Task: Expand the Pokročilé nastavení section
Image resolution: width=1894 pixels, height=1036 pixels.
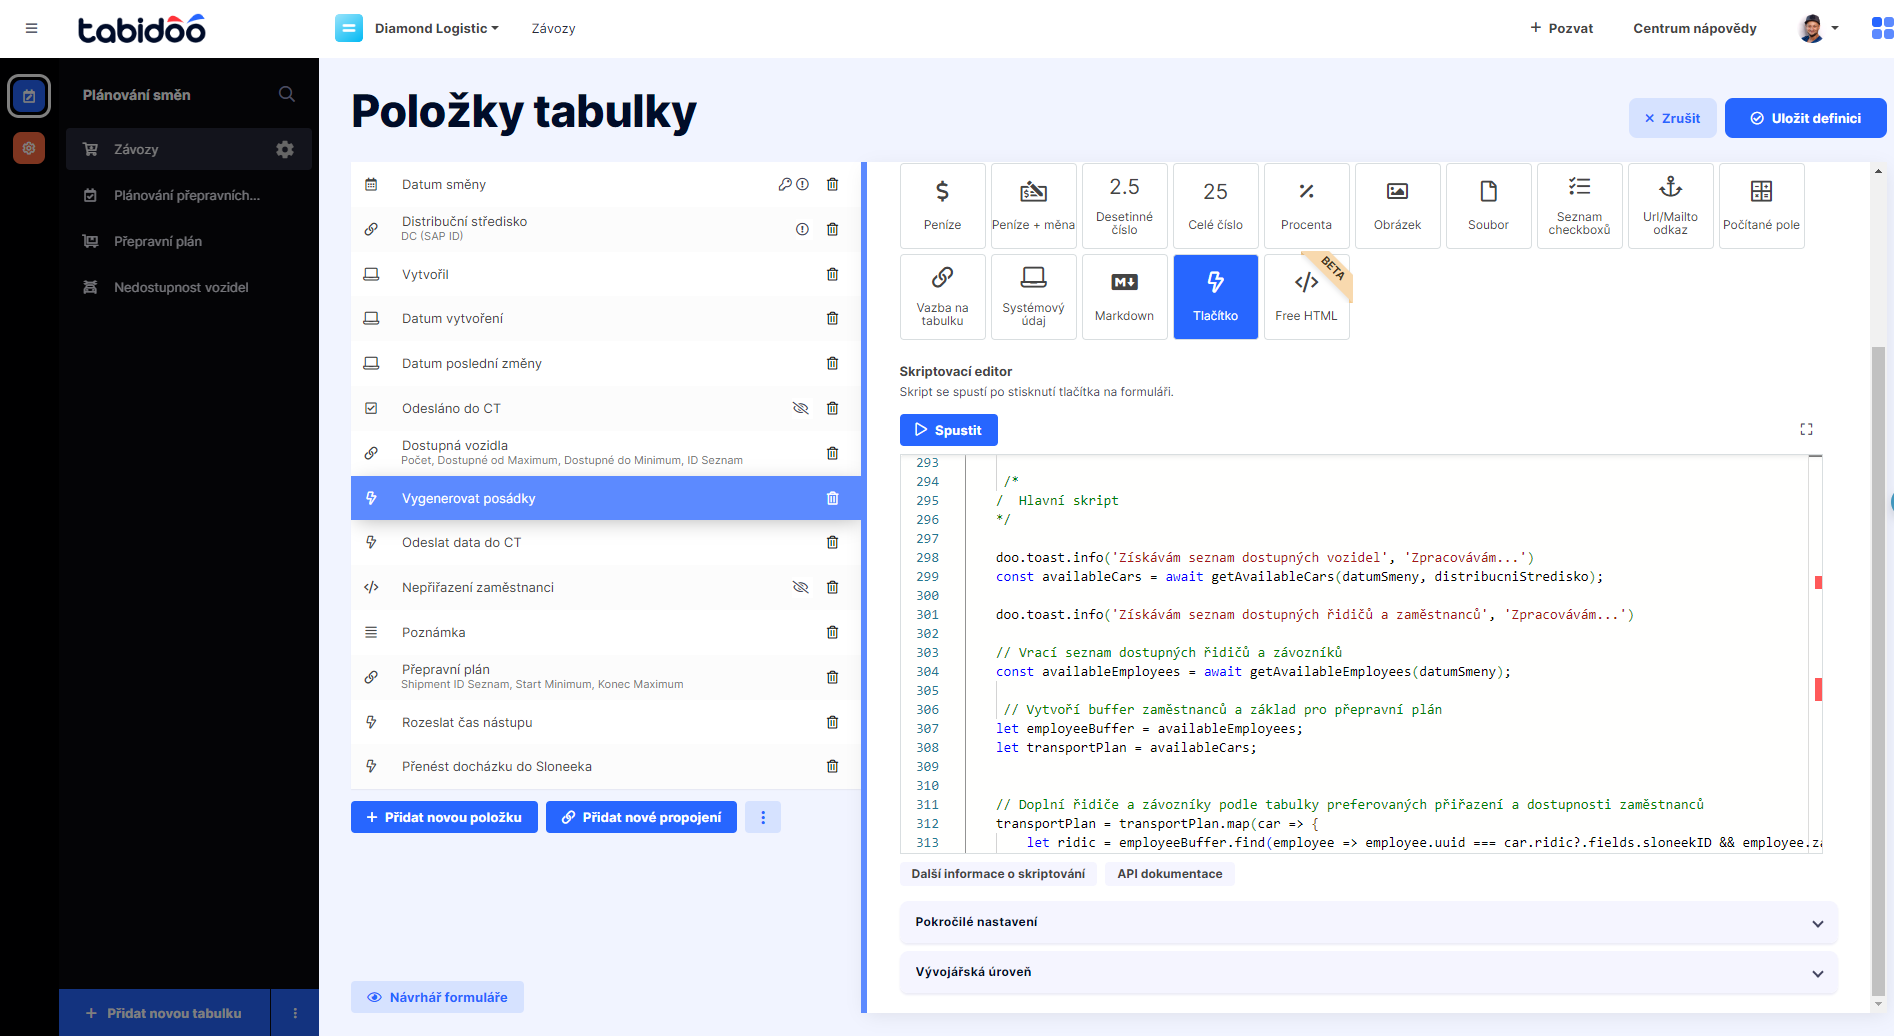Action: (1369, 922)
